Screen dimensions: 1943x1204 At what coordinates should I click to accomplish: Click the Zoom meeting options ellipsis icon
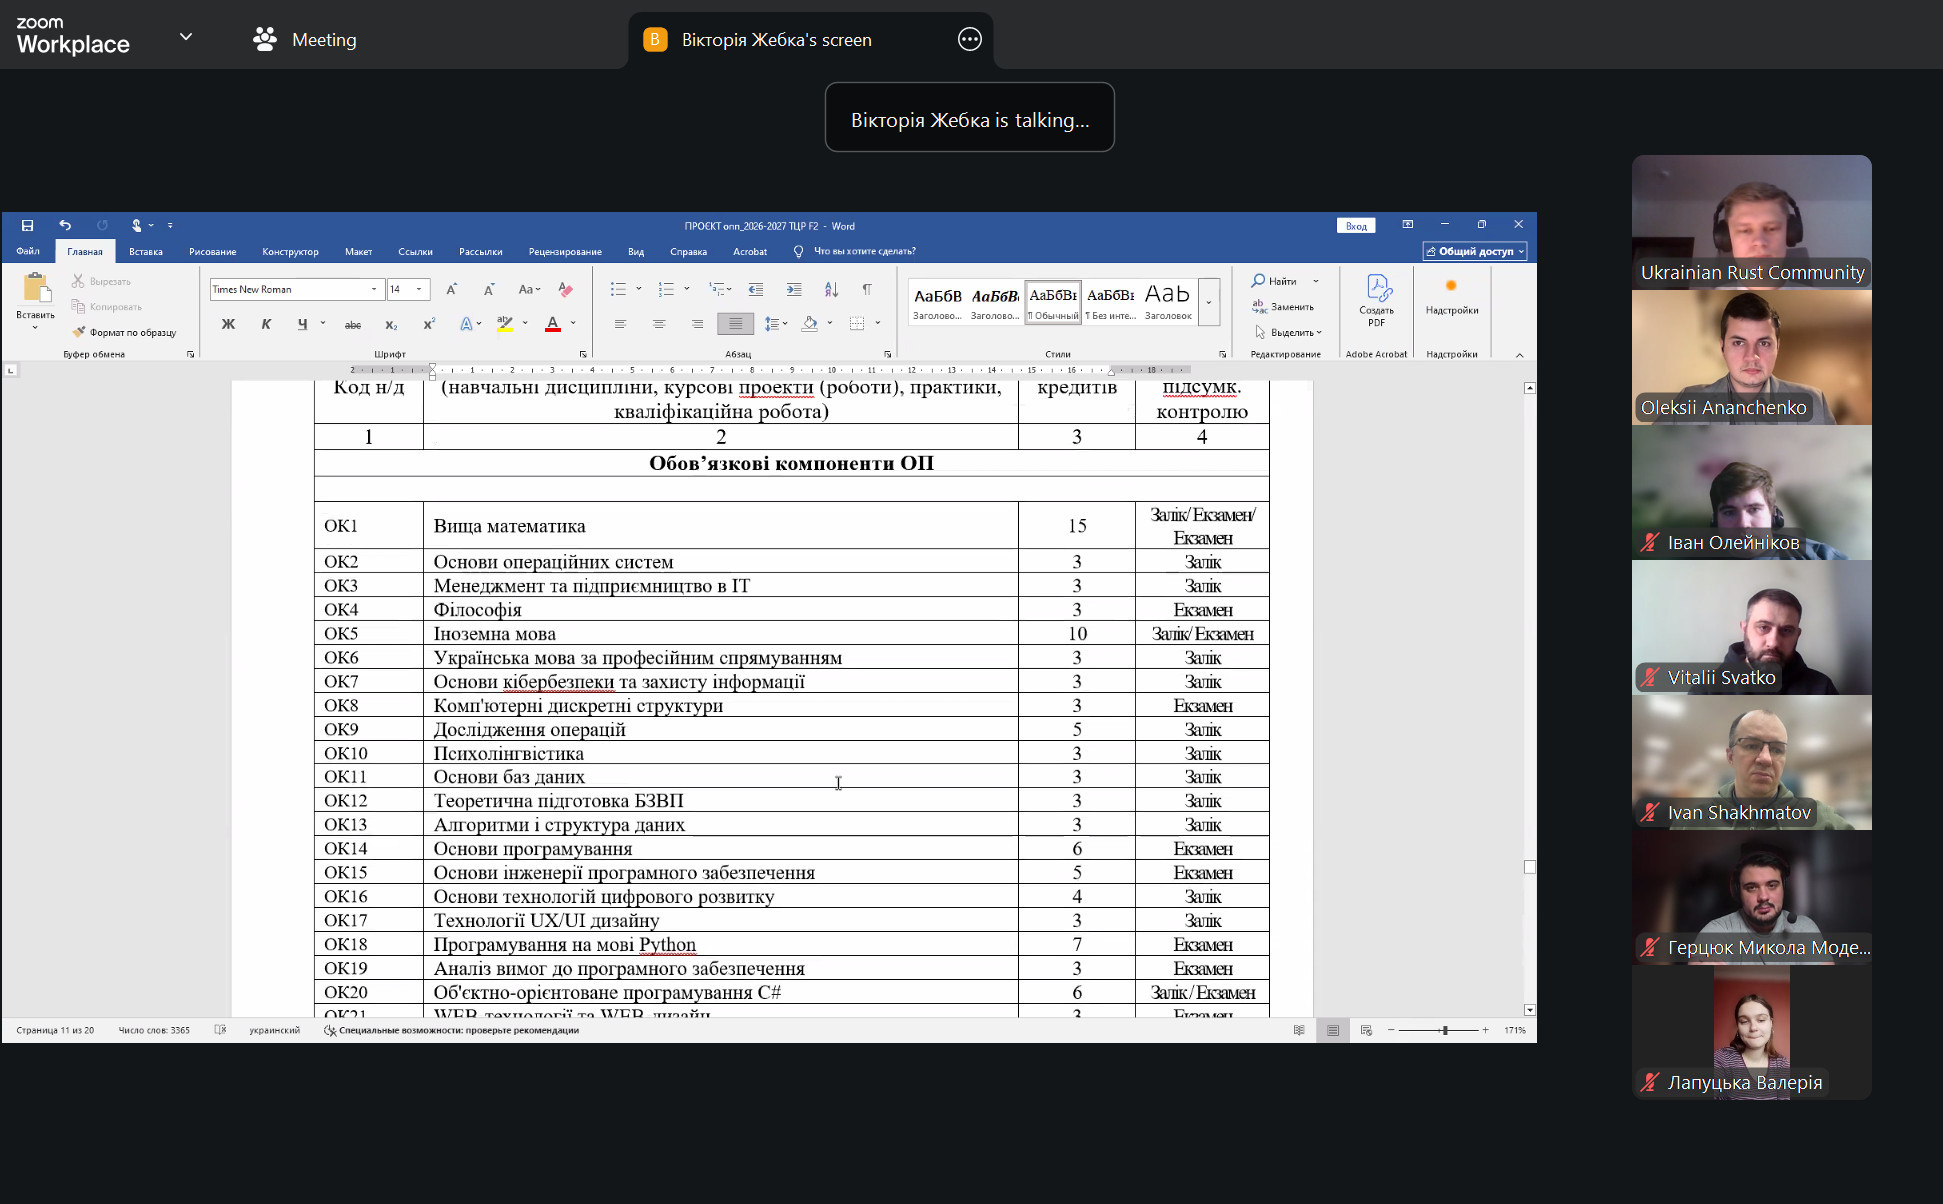969,39
